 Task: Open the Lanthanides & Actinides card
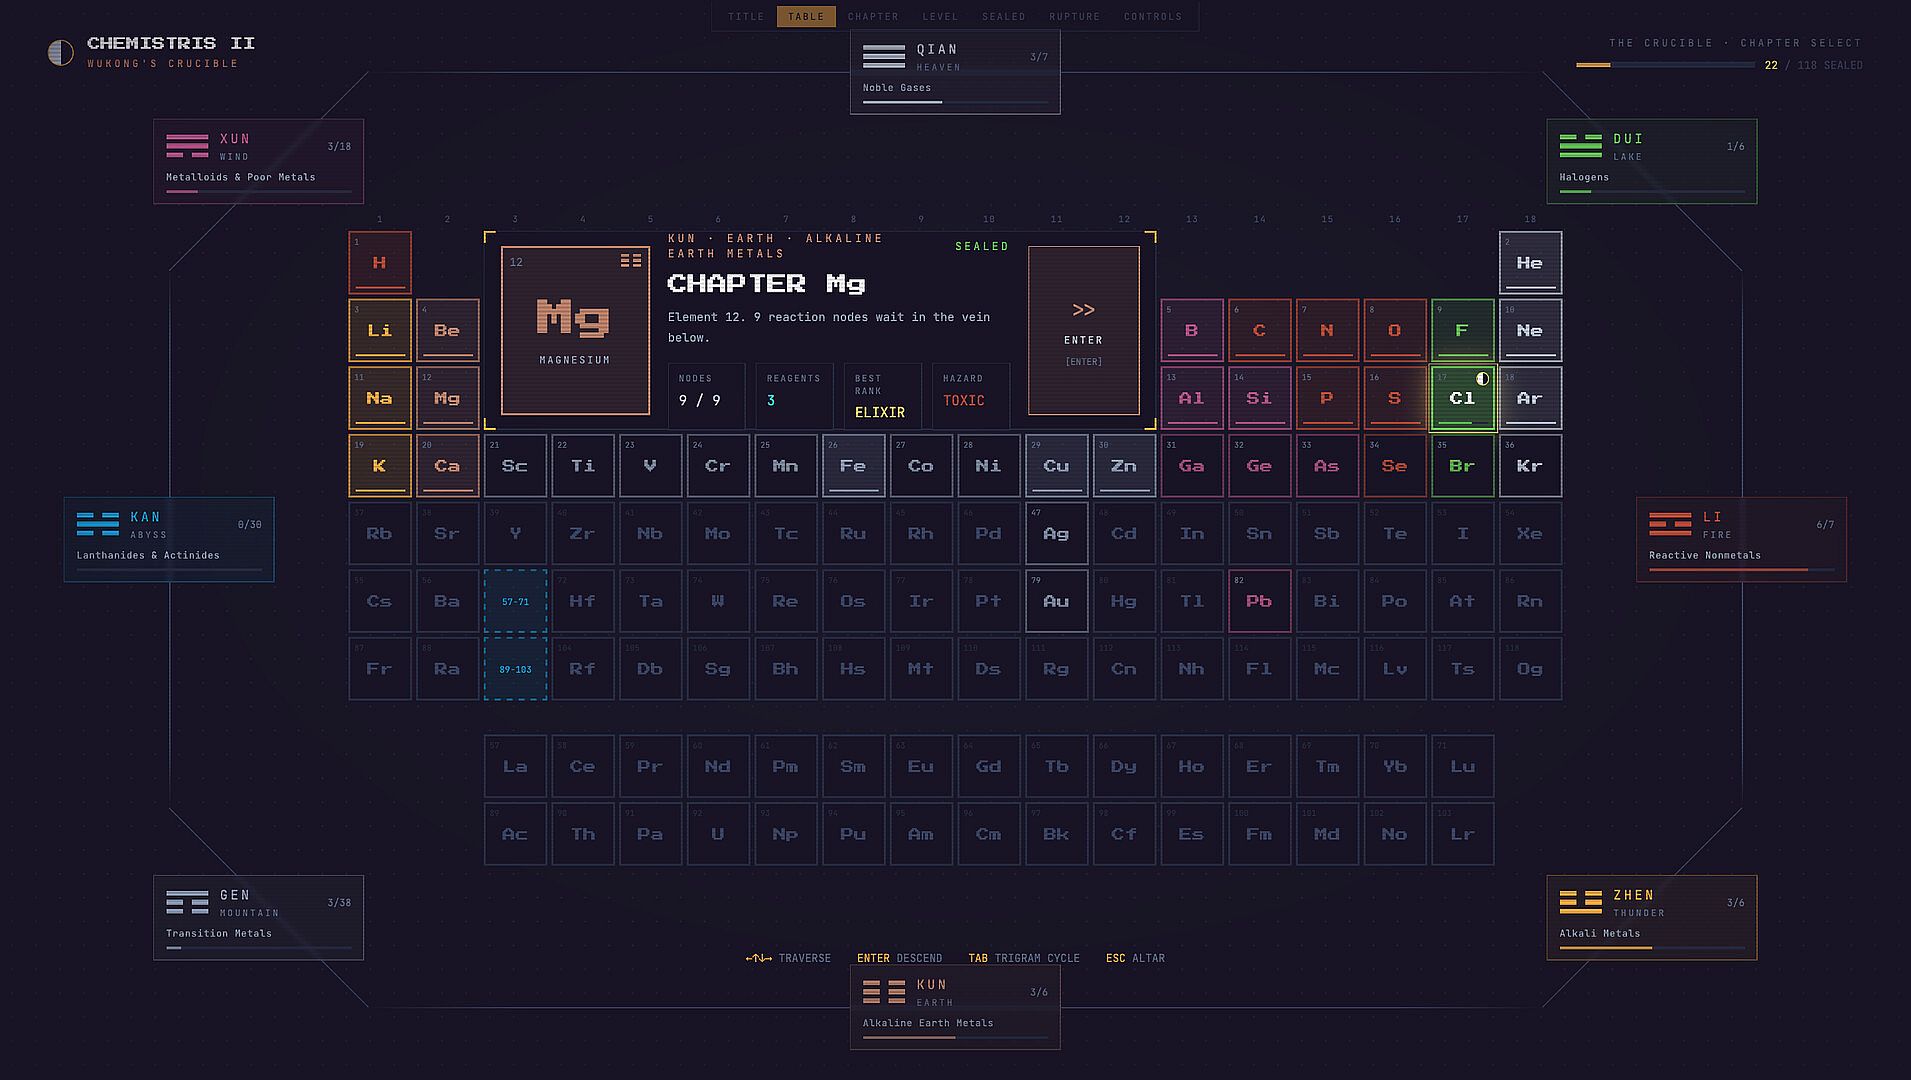[x=169, y=540]
